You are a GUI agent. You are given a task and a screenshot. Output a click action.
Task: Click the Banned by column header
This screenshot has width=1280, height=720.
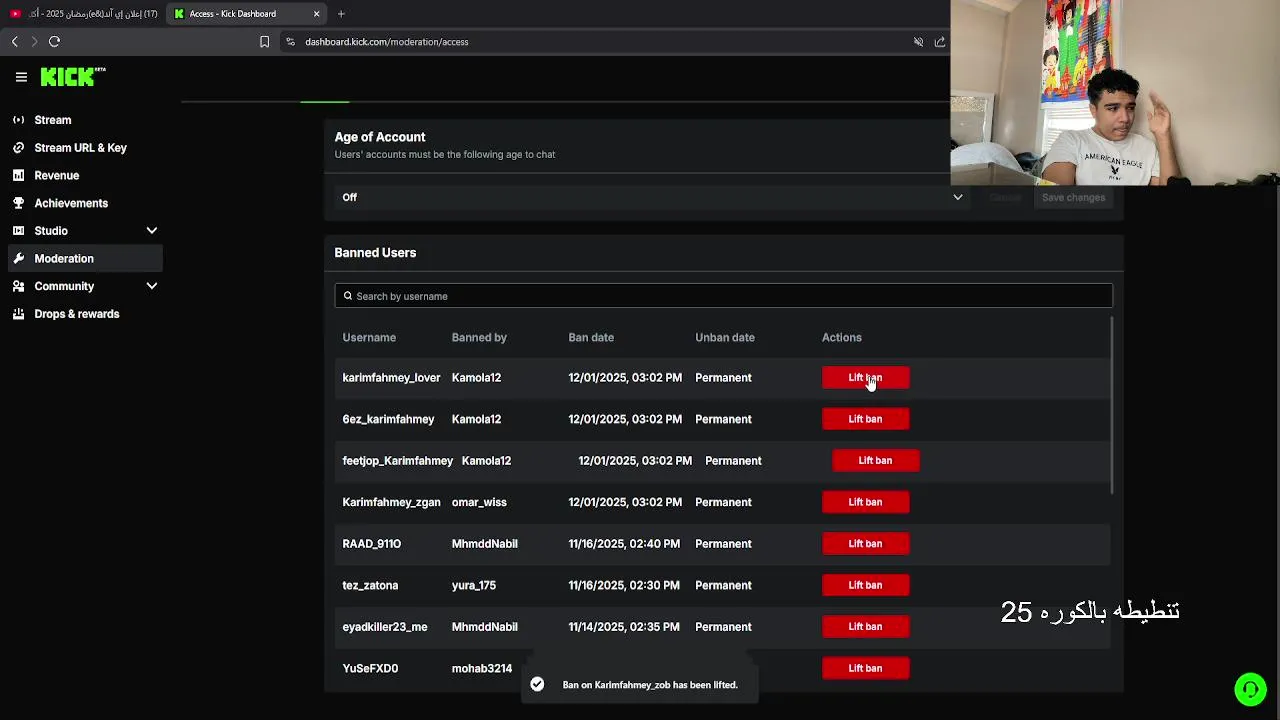tap(479, 338)
